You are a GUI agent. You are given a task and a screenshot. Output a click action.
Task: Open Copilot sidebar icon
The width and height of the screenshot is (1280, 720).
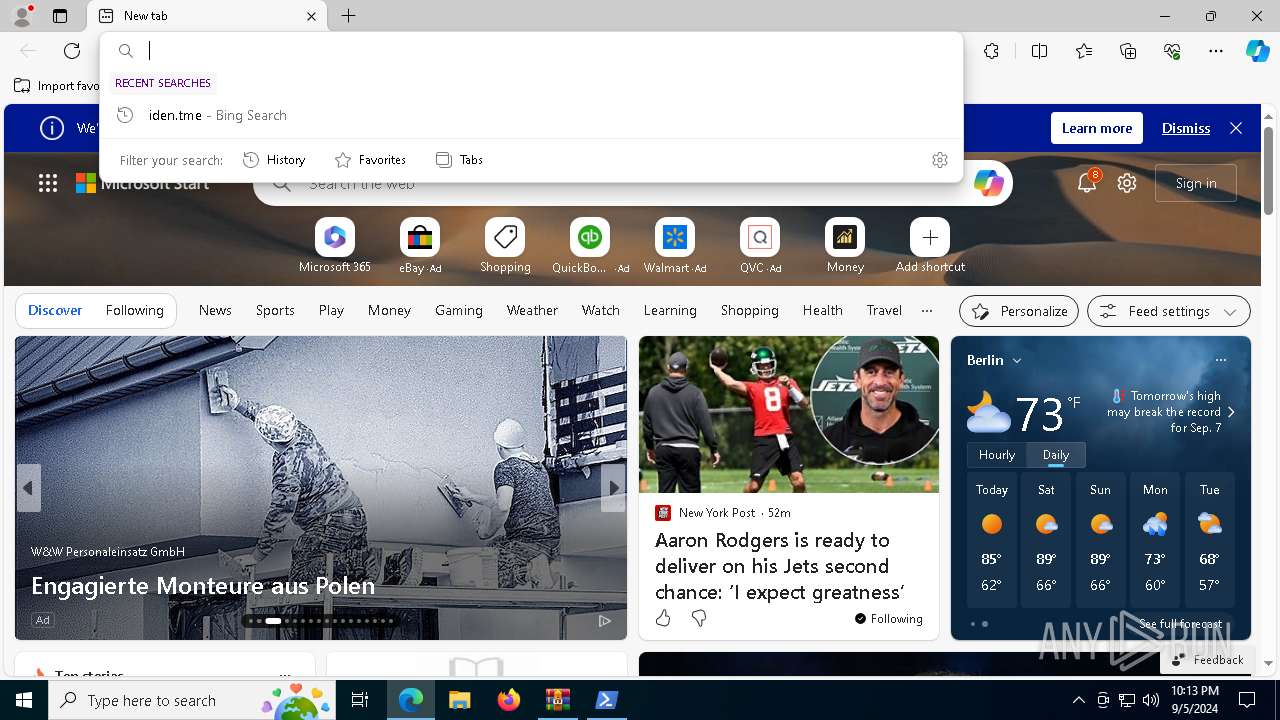pyautogui.click(x=1257, y=51)
